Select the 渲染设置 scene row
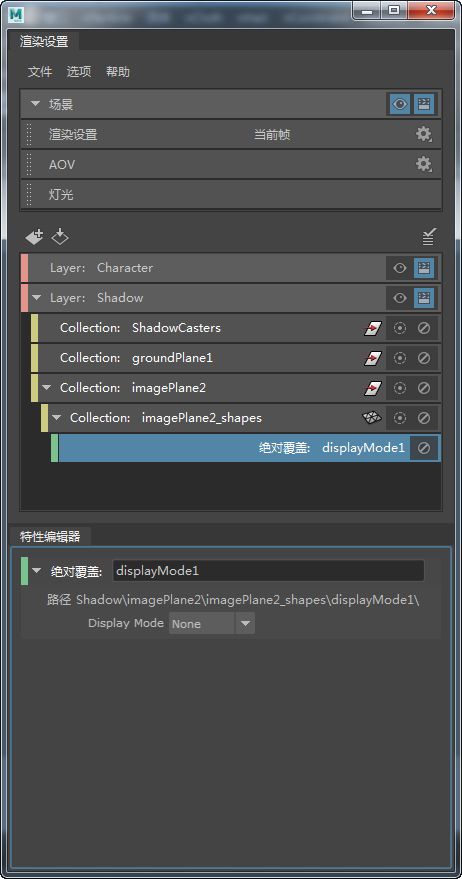The width and height of the screenshot is (462, 879). click(x=231, y=135)
